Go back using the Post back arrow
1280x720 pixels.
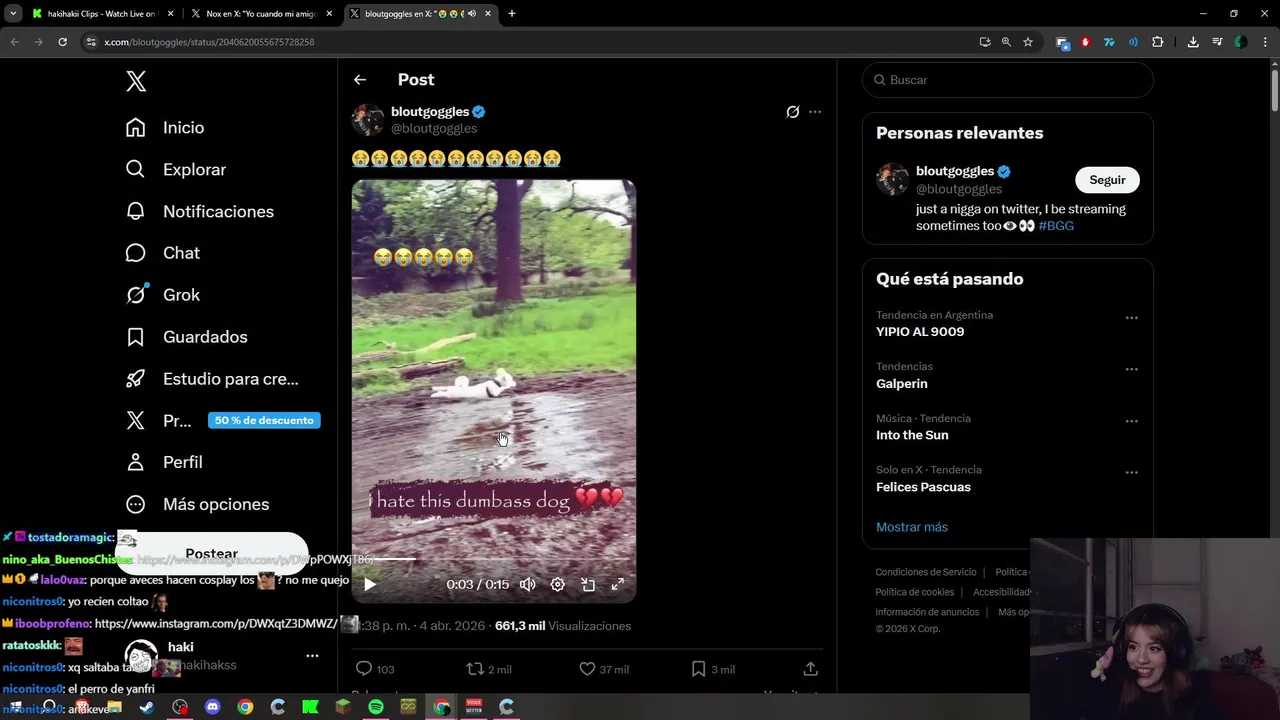point(360,80)
